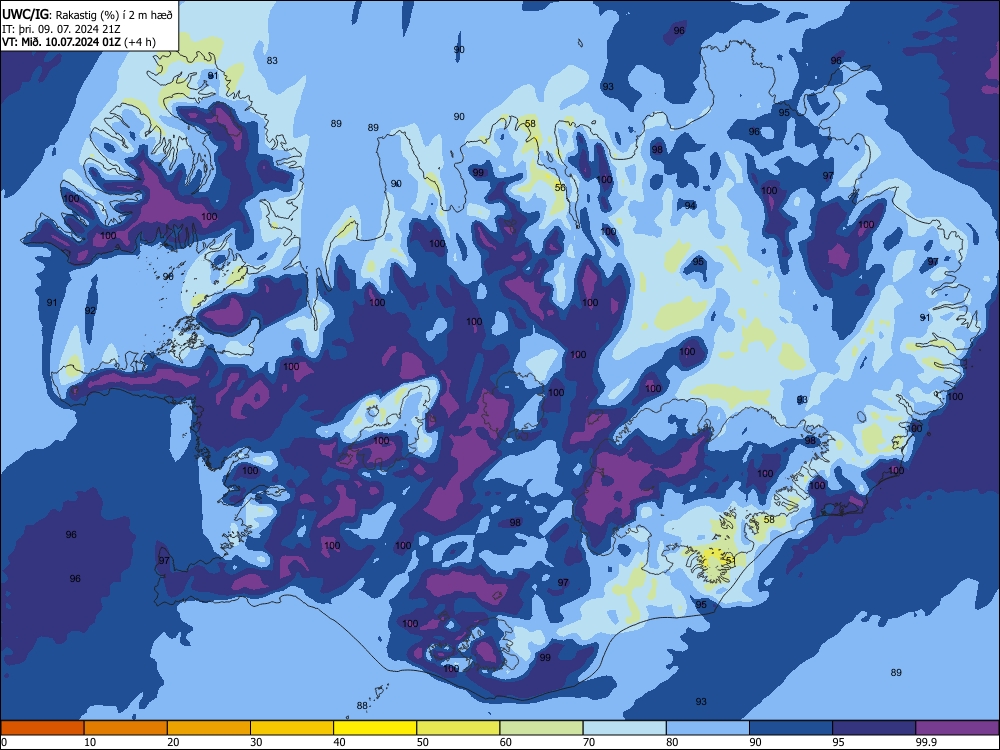This screenshot has width=1000, height=750.
Task: Click the orange 10–20 legend swatch
Action: [126, 728]
